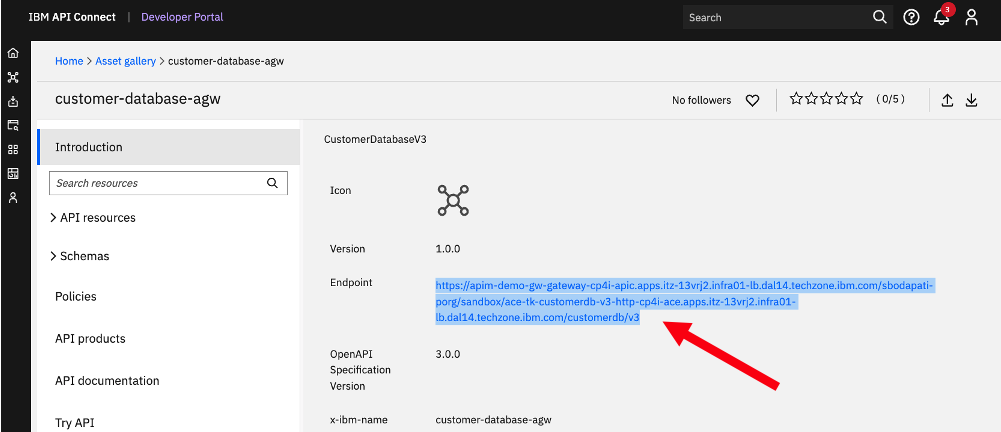
Task: Click No followers text
Action: [x=702, y=100]
